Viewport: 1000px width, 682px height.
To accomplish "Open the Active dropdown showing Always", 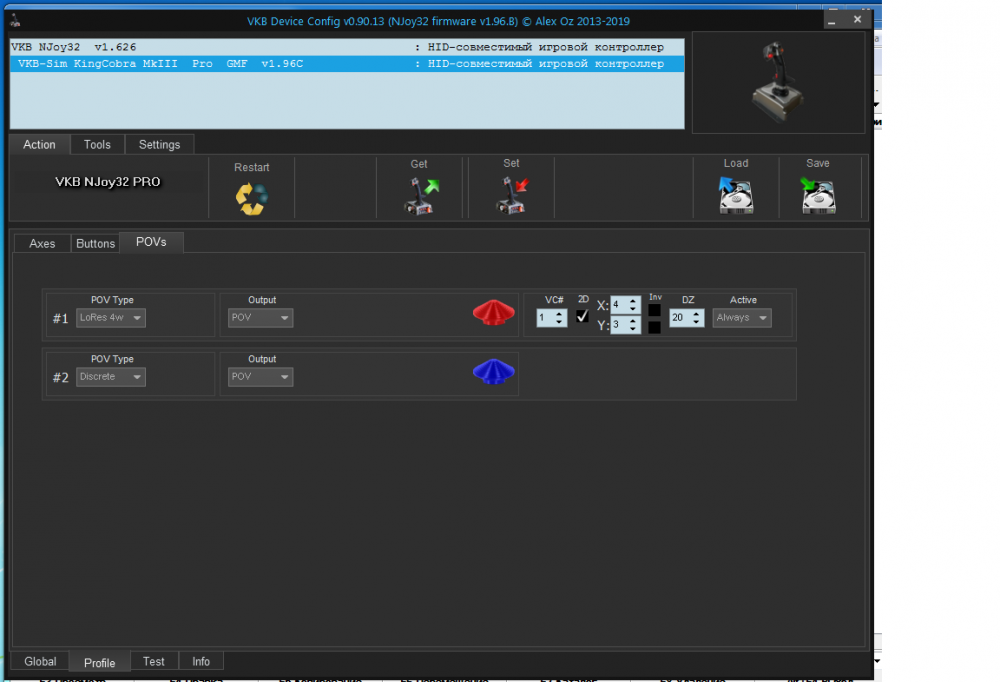I will pyautogui.click(x=742, y=318).
